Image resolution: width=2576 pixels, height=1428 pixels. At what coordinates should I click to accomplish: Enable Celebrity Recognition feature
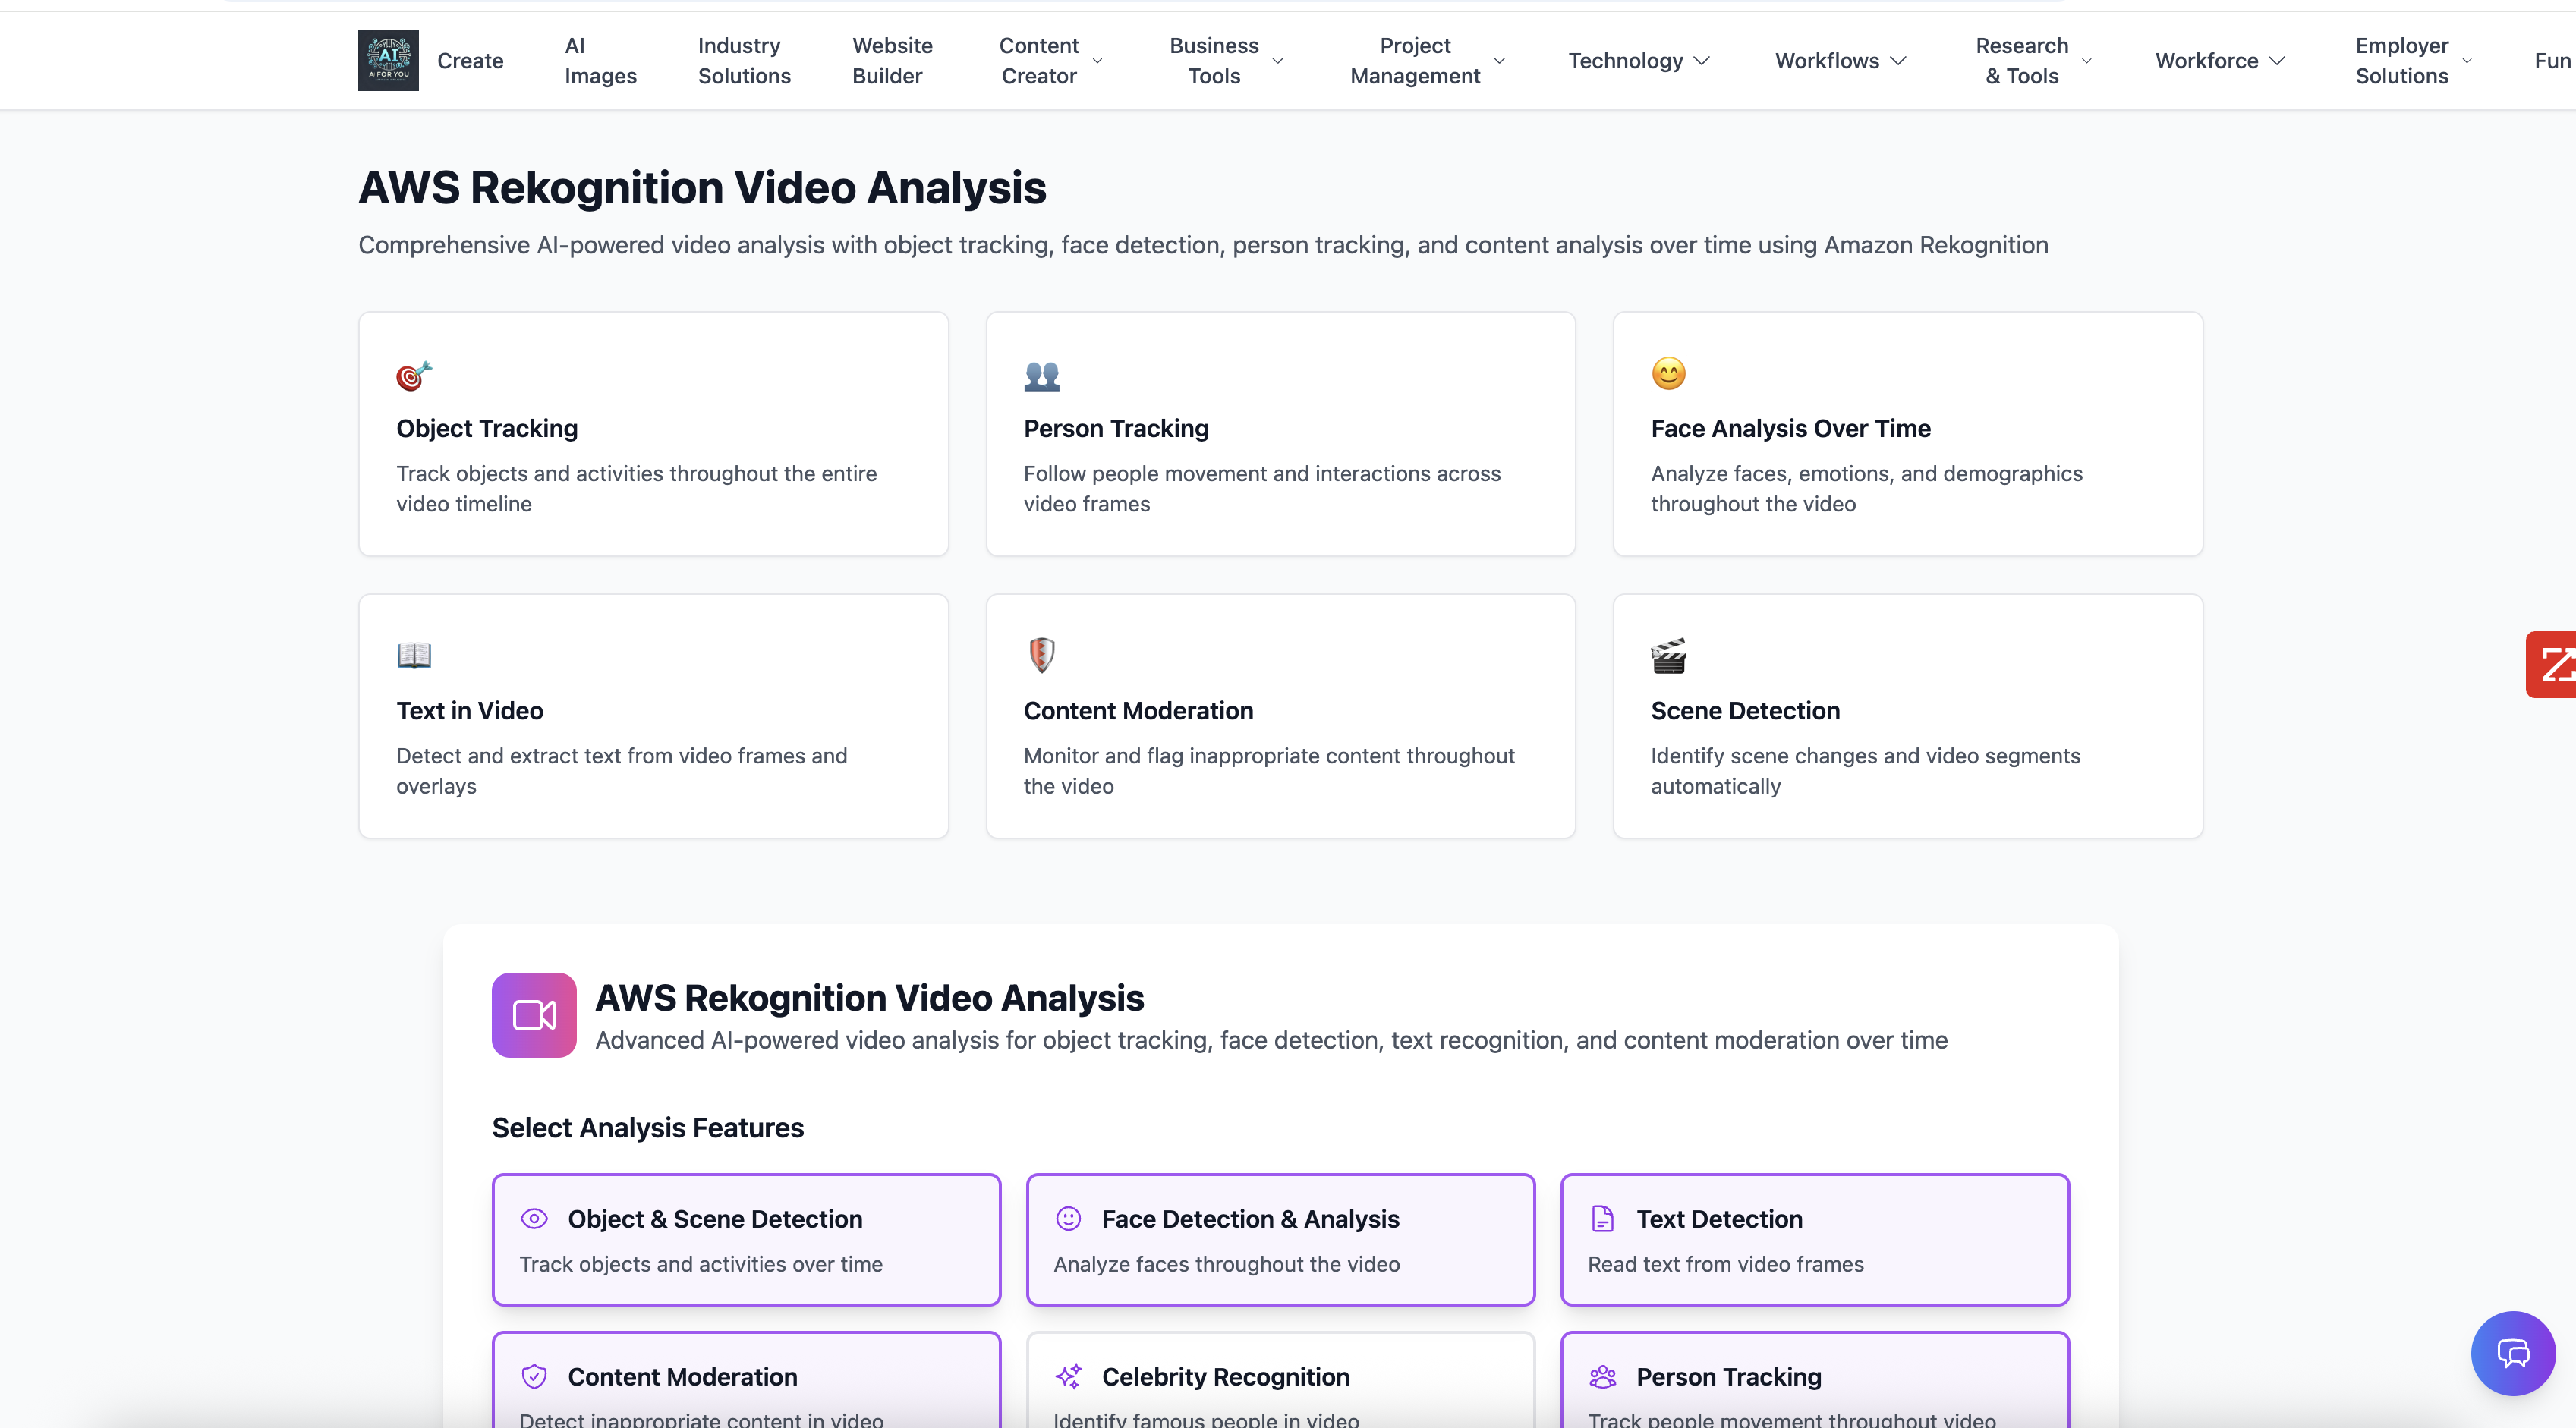pos(1280,1385)
